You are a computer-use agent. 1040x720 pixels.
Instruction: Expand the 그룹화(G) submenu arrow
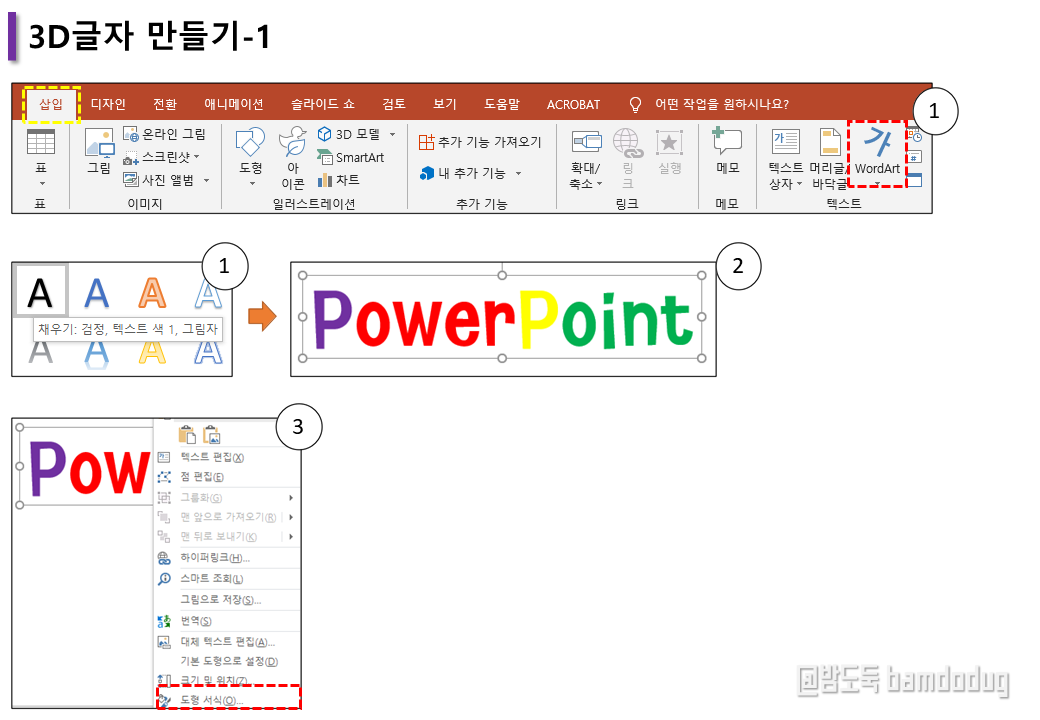point(291,497)
